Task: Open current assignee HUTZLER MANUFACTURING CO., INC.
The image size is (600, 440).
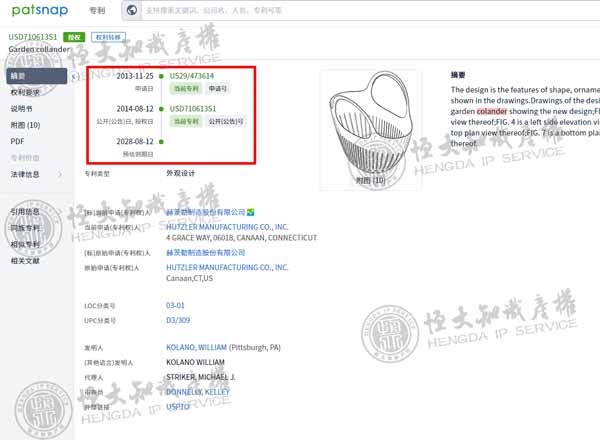Action: (x=227, y=227)
